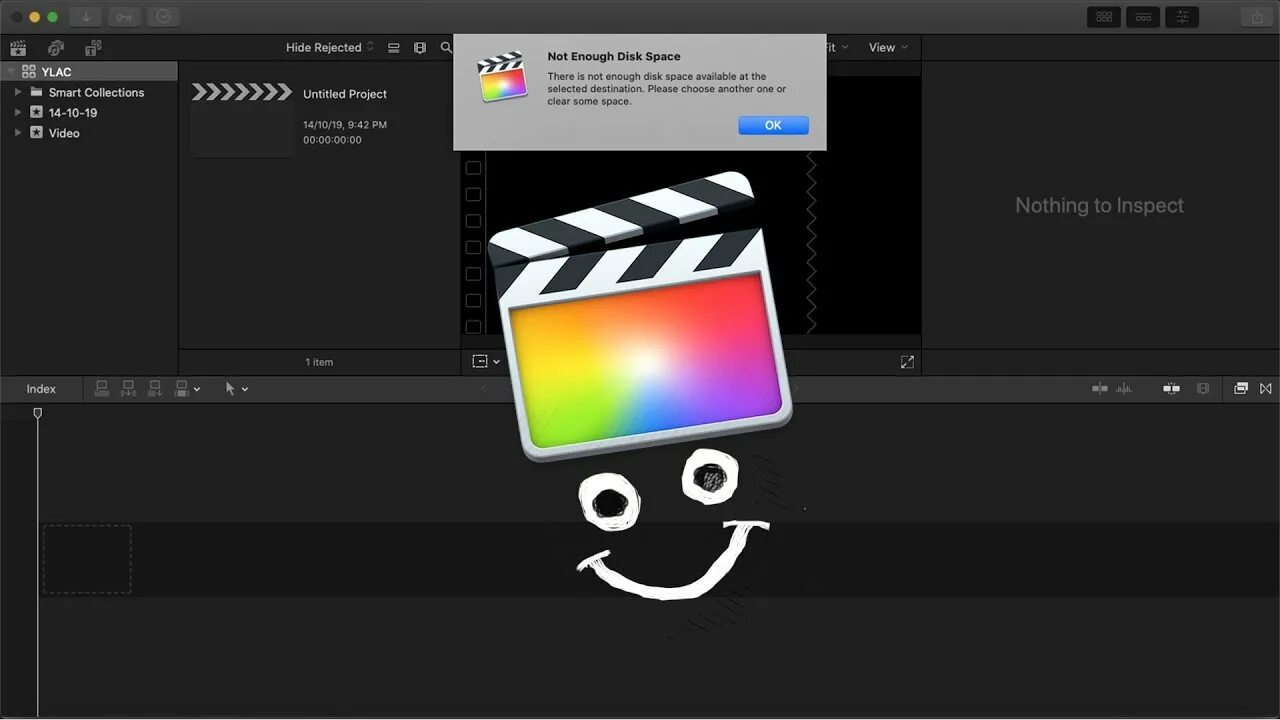Open the edit options dropdown arrow
Image resolution: width=1280 pixels, height=720 pixels.
197,389
